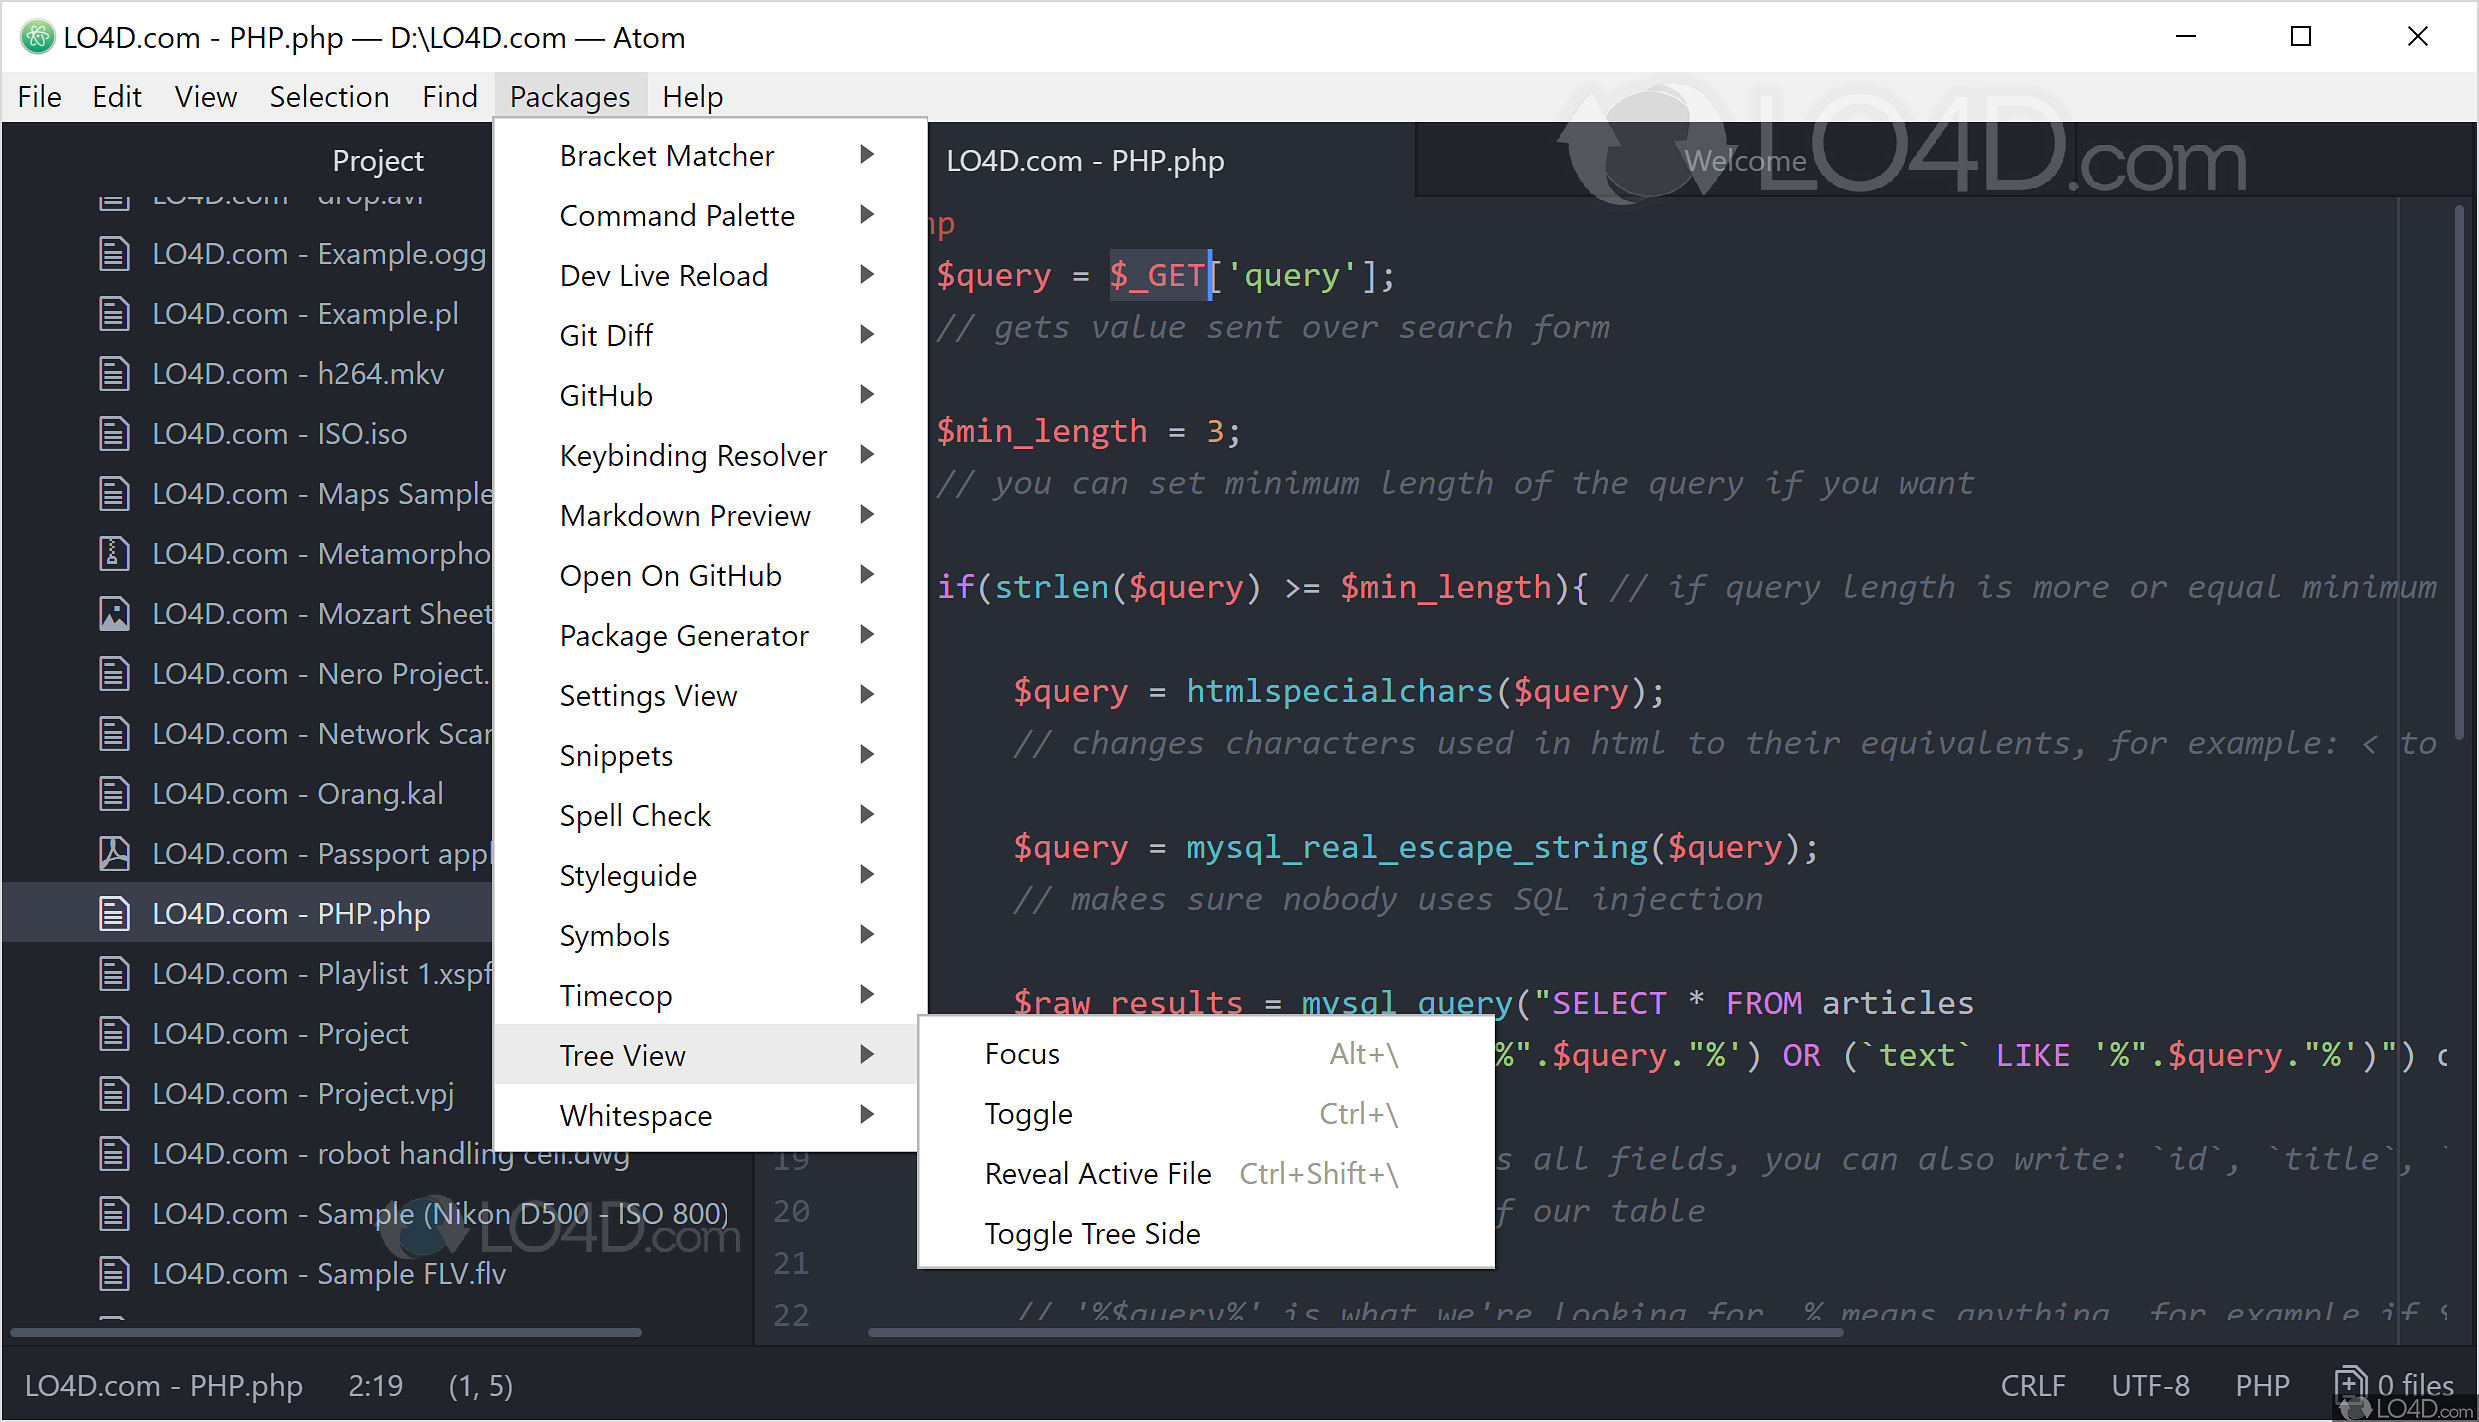Click the file icon beside Example.pl
Screen dimensions: 2479x1422
point(114,314)
